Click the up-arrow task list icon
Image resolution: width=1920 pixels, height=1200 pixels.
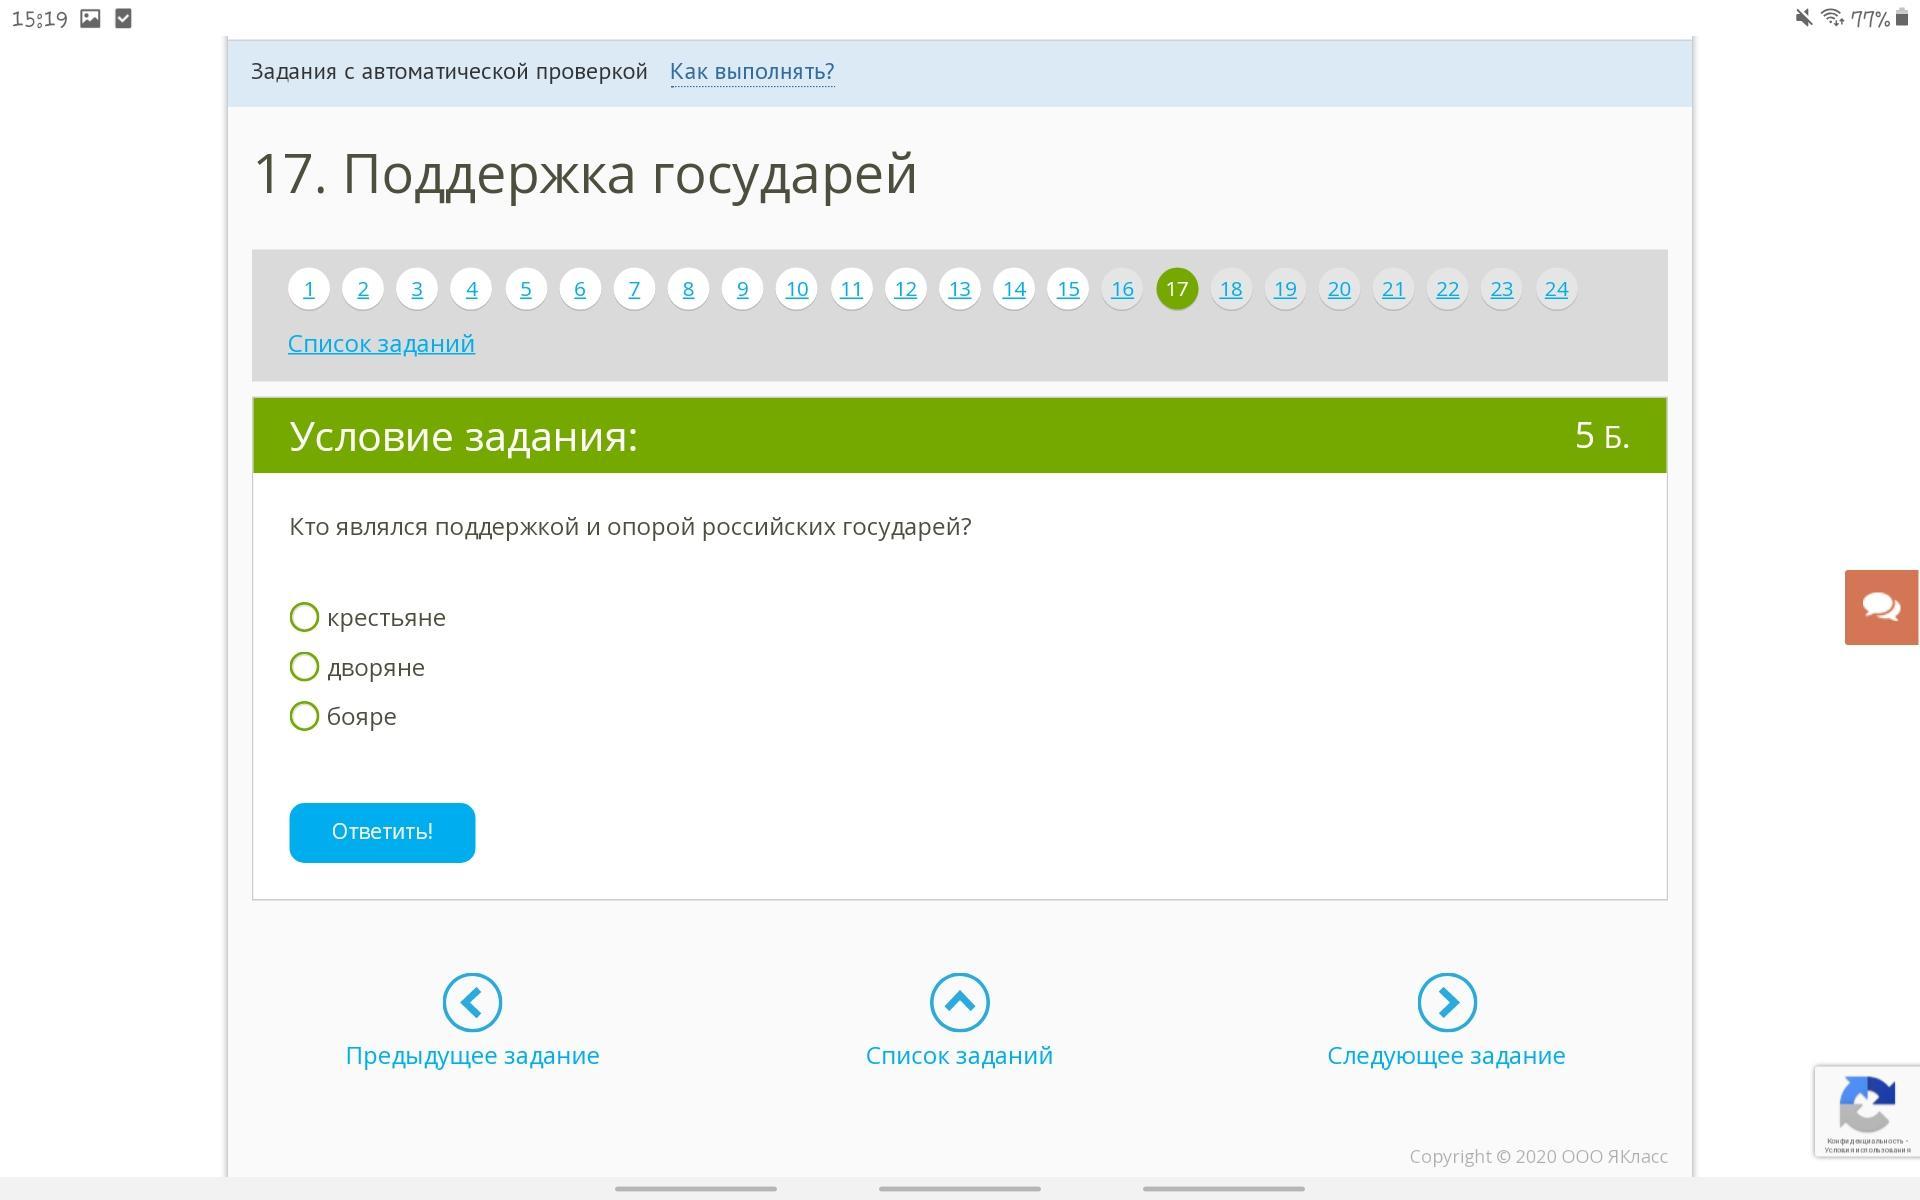coord(959,1002)
